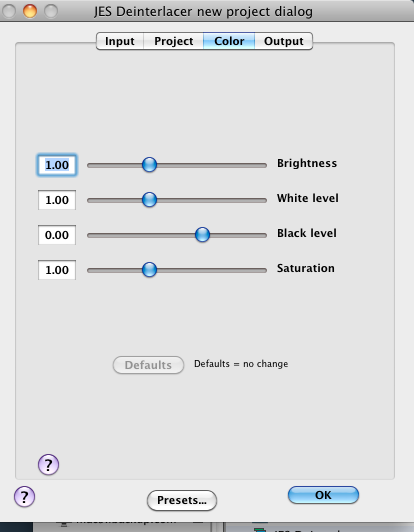Open the Output tab
This screenshot has width=414, height=532.
point(284,41)
